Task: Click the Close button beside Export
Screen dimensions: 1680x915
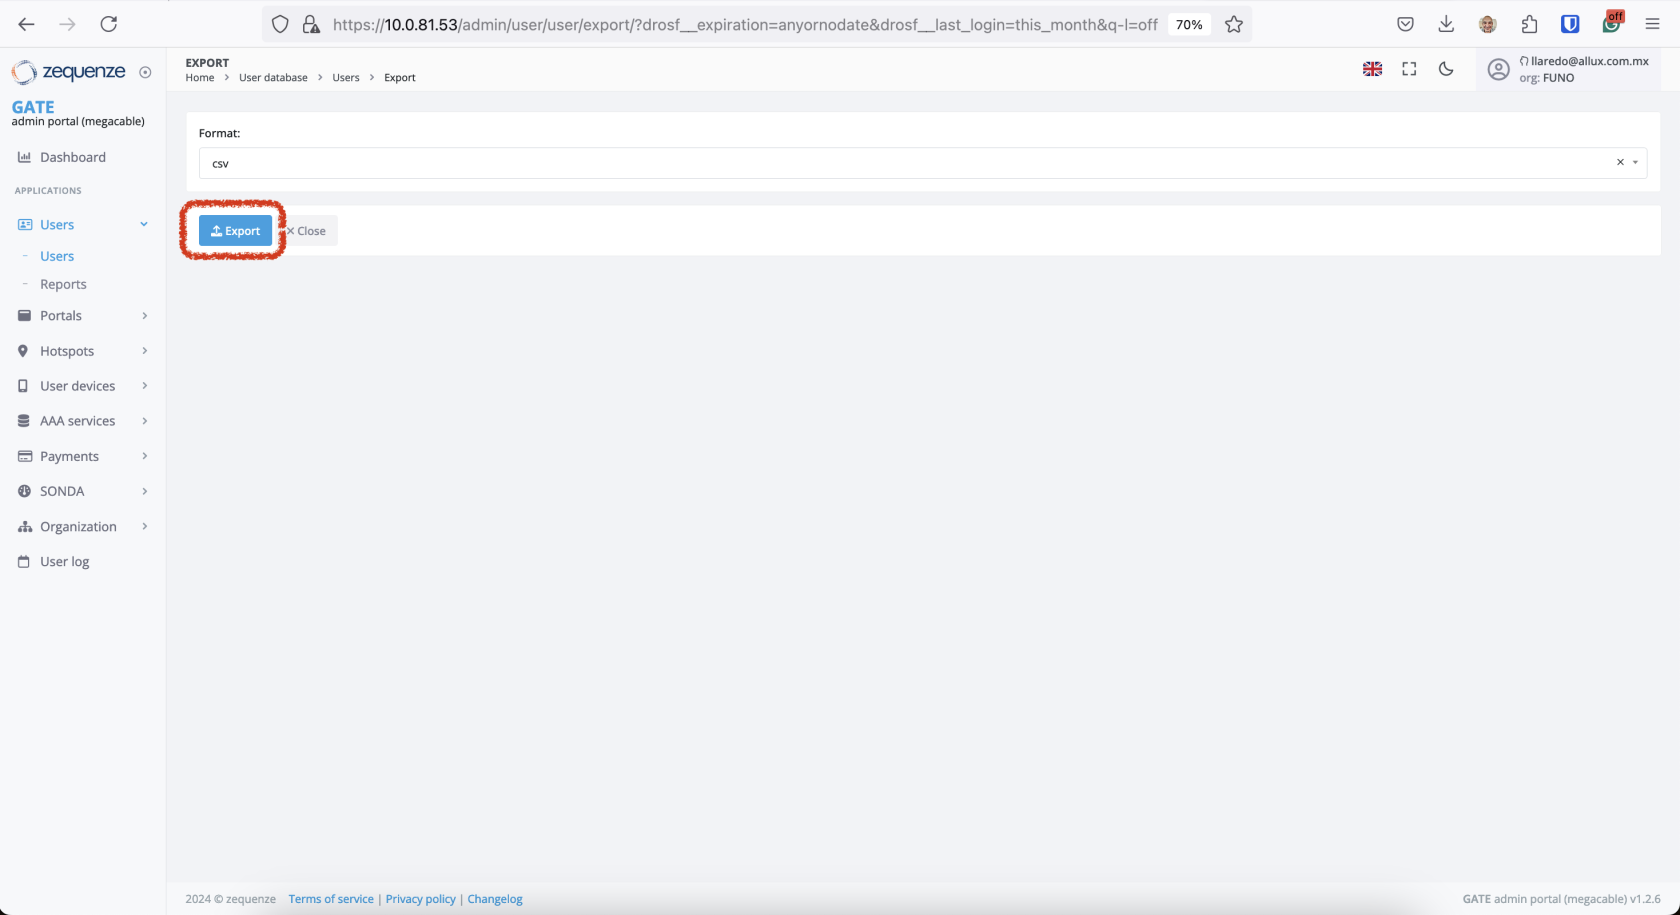Action: pos(307,231)
